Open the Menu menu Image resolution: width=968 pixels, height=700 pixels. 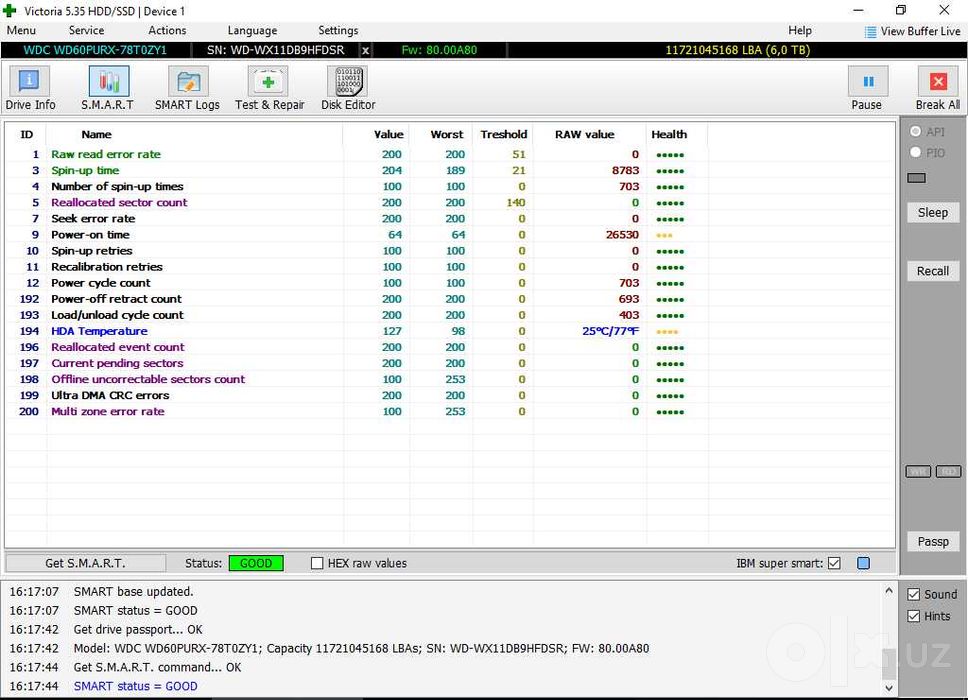coord(22,30)
